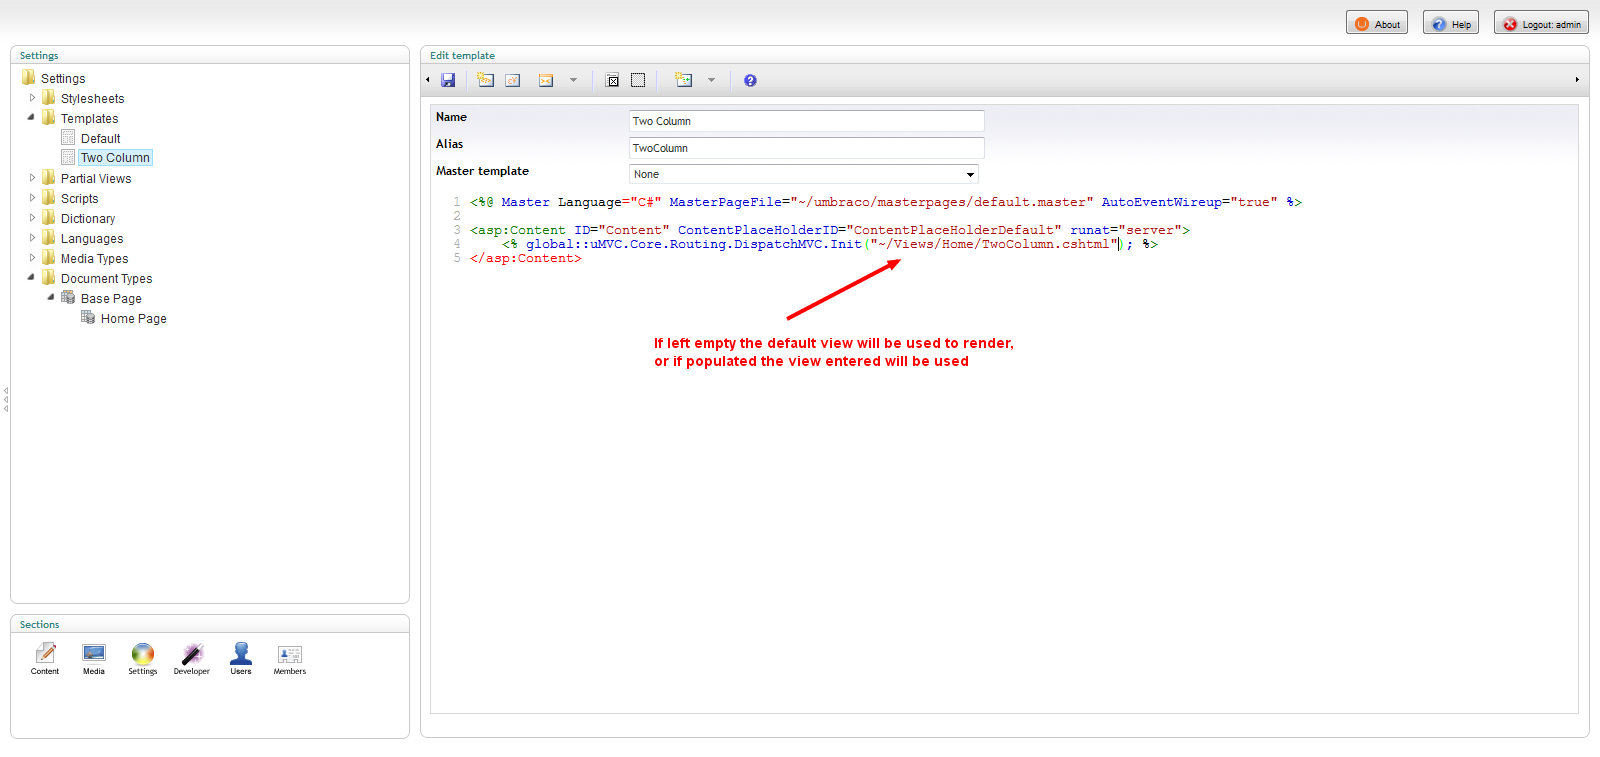This screenshot has height=757, width=1600.
Task: Select the Partial Views folder
Action: [x=96, y=178]
